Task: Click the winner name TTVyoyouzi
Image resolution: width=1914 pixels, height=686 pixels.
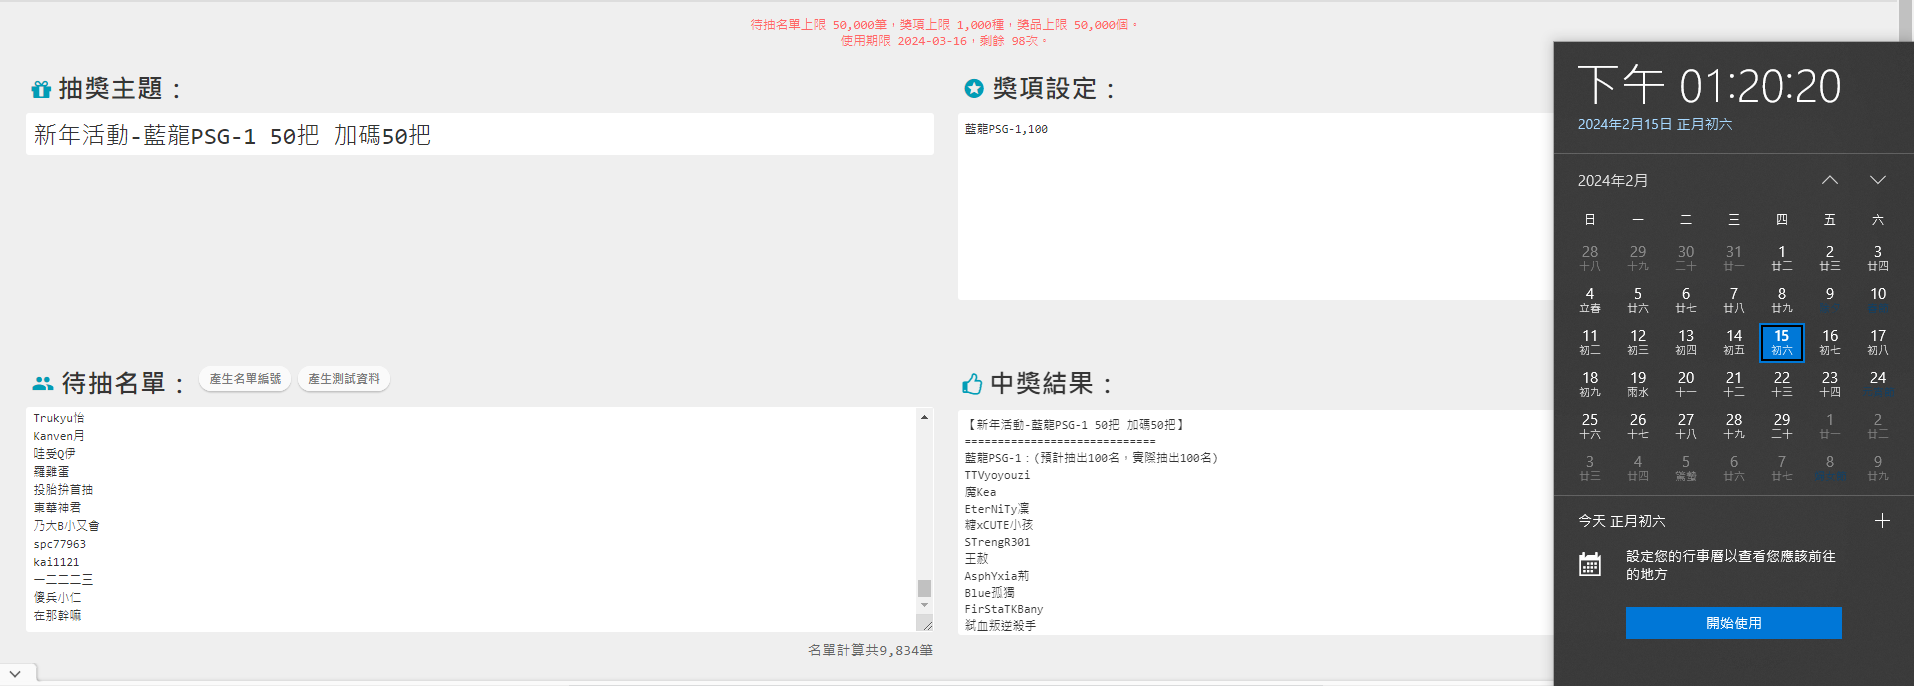Action: coord(997,475)
